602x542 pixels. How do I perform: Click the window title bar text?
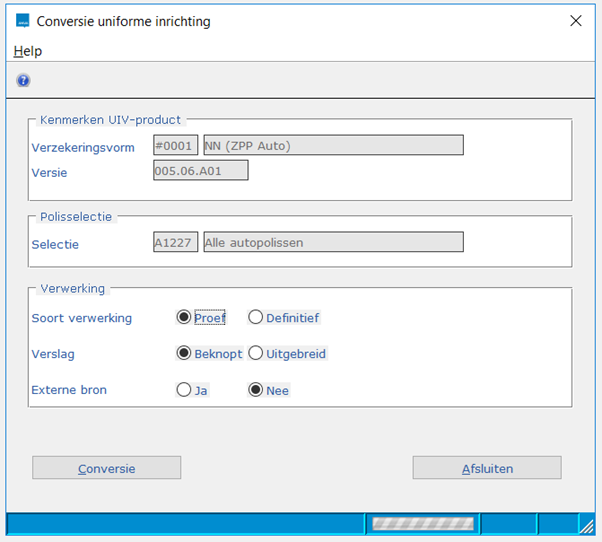coord(123,21)
